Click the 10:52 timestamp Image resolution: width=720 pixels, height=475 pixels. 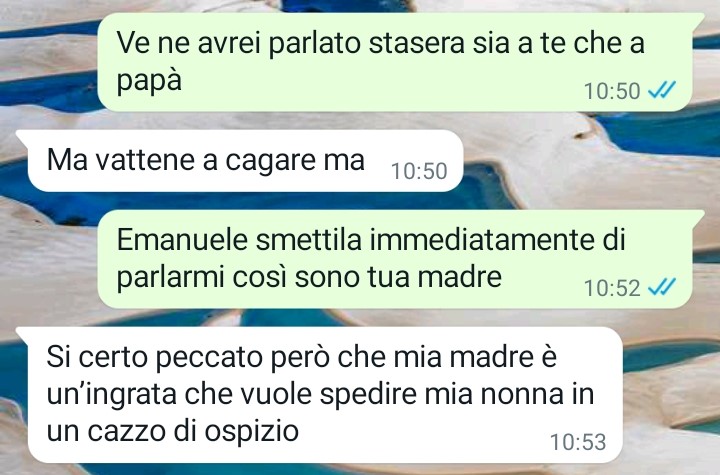pos(612,288)
